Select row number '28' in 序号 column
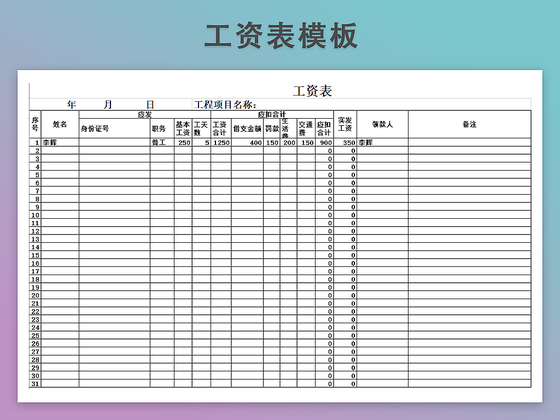 click(x=35, y=360)
